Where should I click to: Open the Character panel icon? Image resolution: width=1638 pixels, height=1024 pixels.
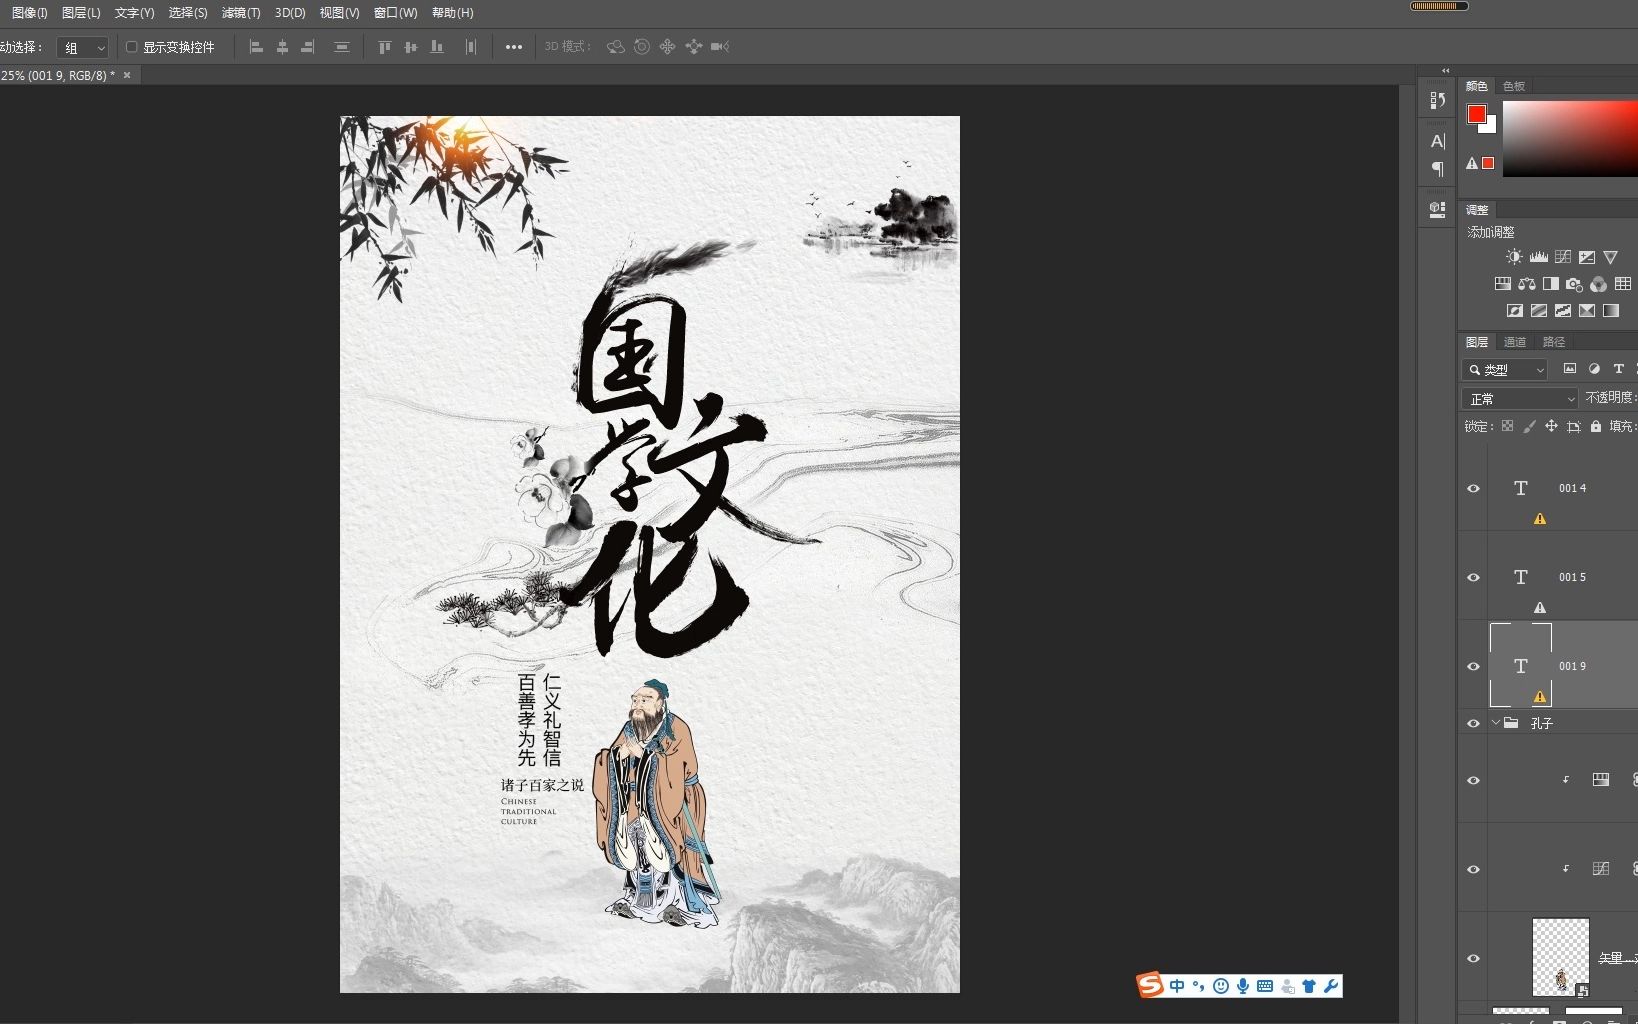[1438, 141]
